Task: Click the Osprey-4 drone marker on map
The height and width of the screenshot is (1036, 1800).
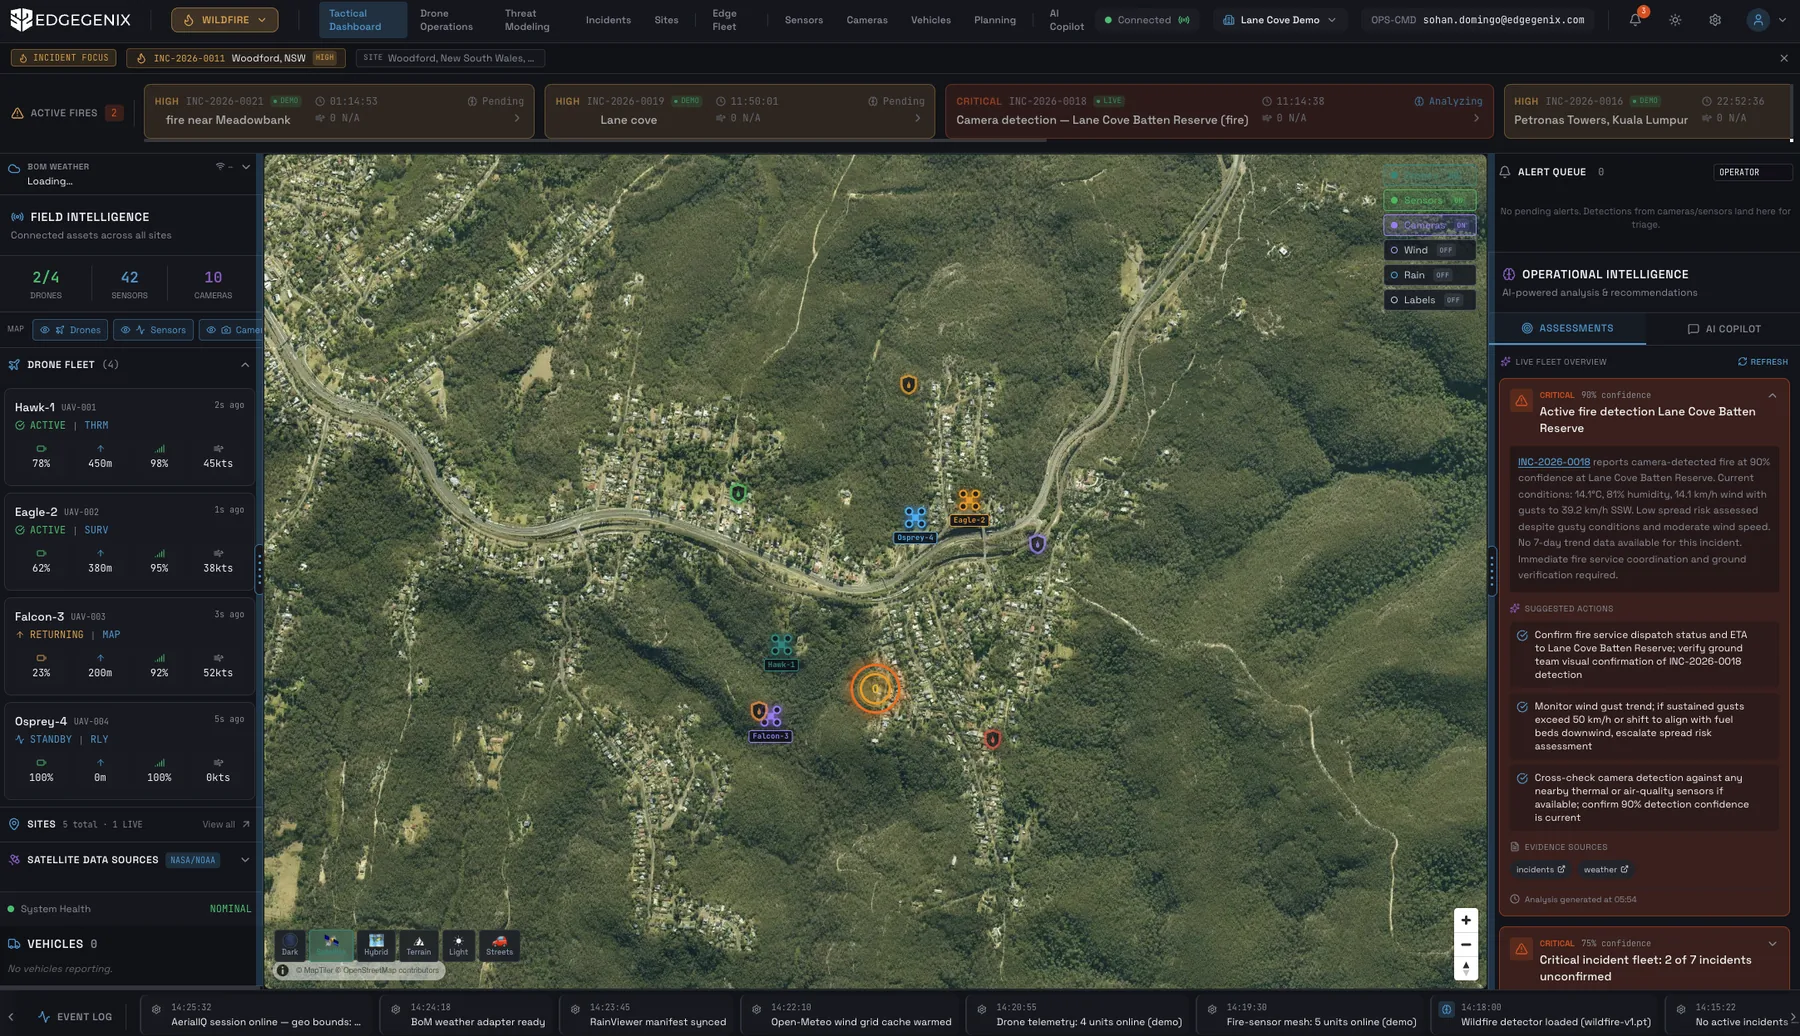Action: [x=915, y=518]
